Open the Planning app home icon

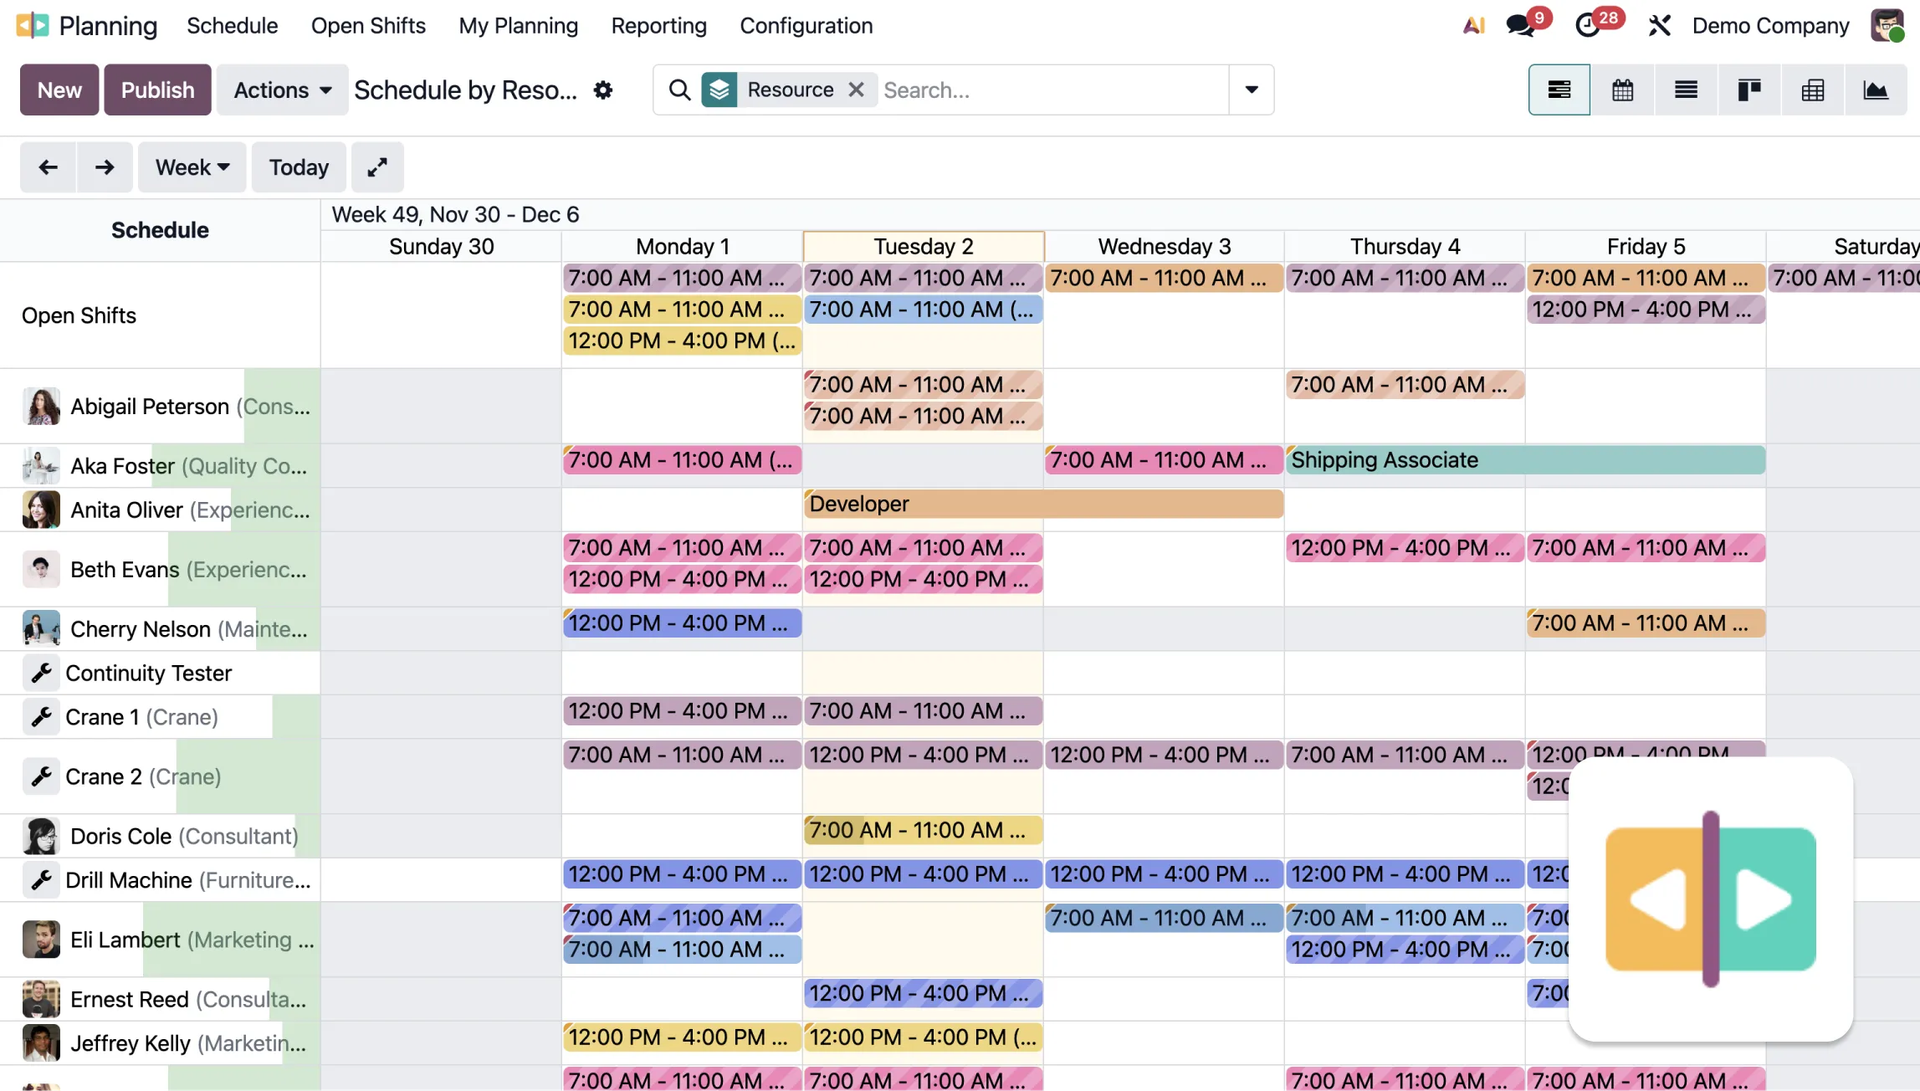[32, 26]
